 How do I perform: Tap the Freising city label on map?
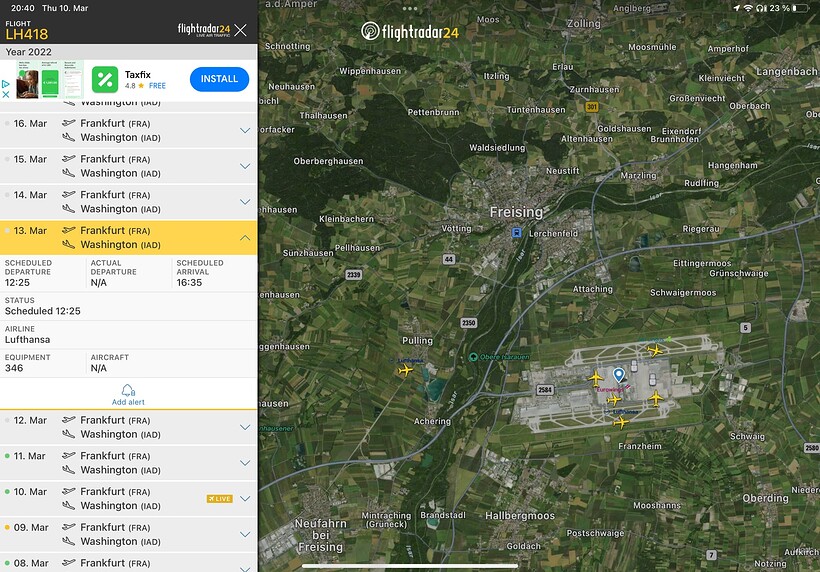pyautogui.click(x=516, y=212)
